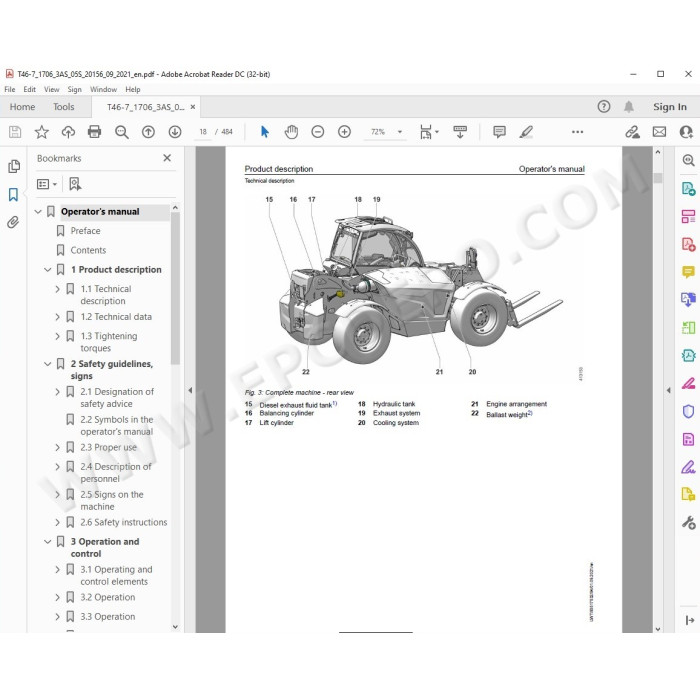Click the page number input field
This screenshot has width=700, height=700.
tap(203, 132)
